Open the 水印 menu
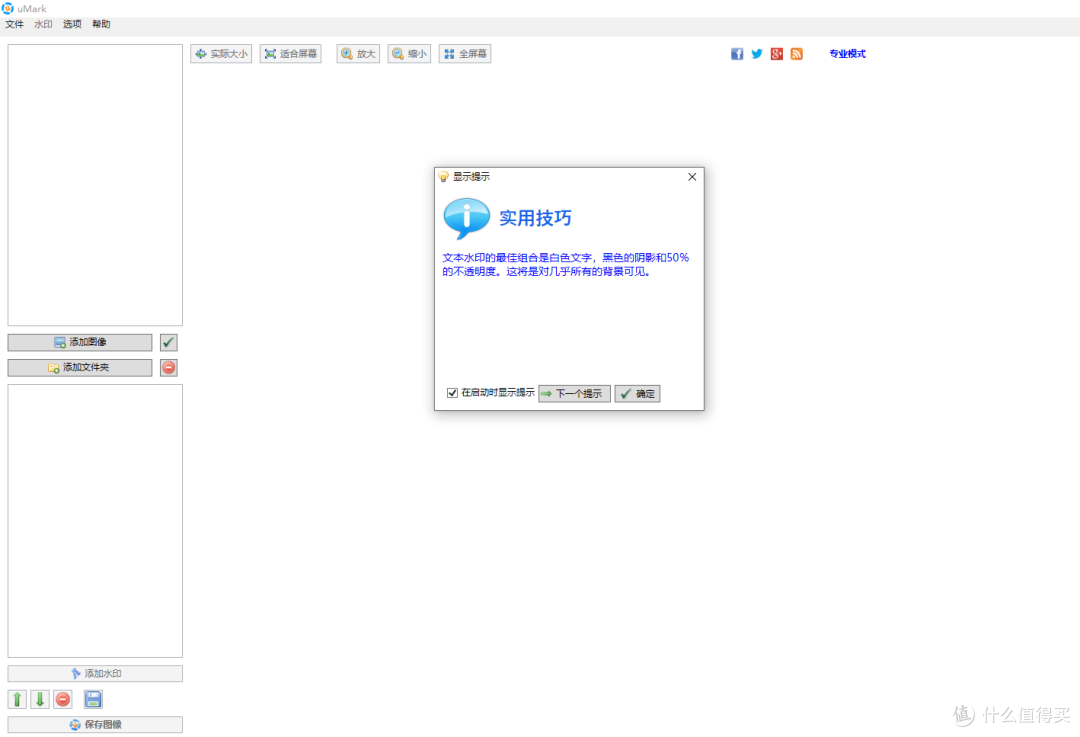 (x=43, y=24)
